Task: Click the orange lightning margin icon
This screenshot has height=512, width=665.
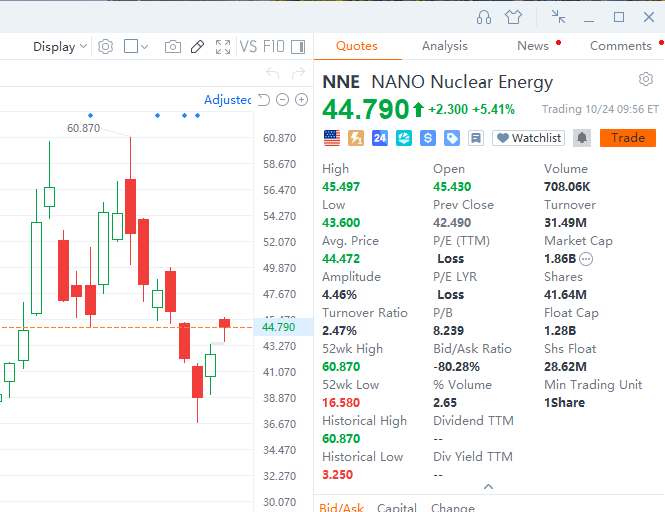Action: click(356, 138)
